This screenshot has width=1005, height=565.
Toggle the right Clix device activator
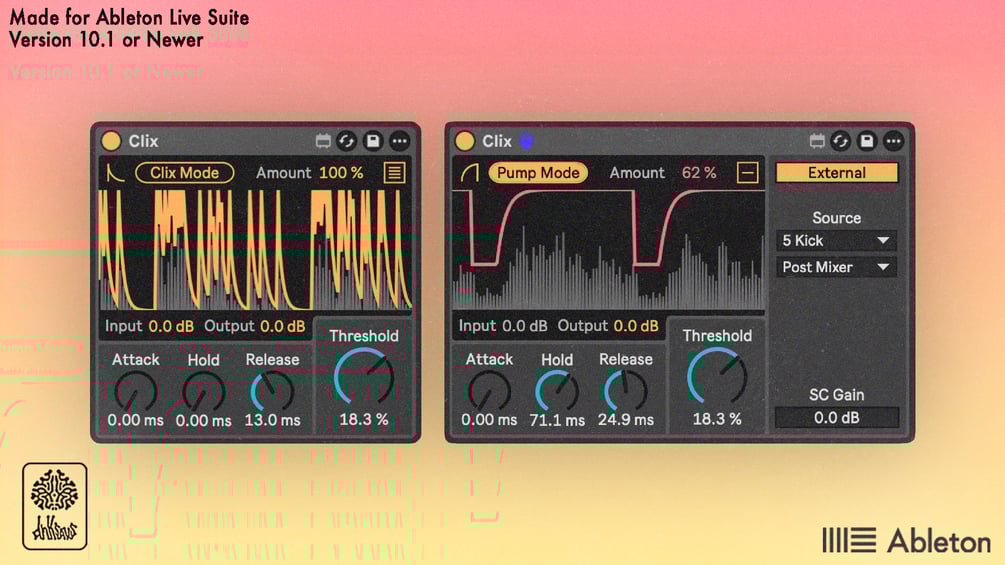(465, 141)
